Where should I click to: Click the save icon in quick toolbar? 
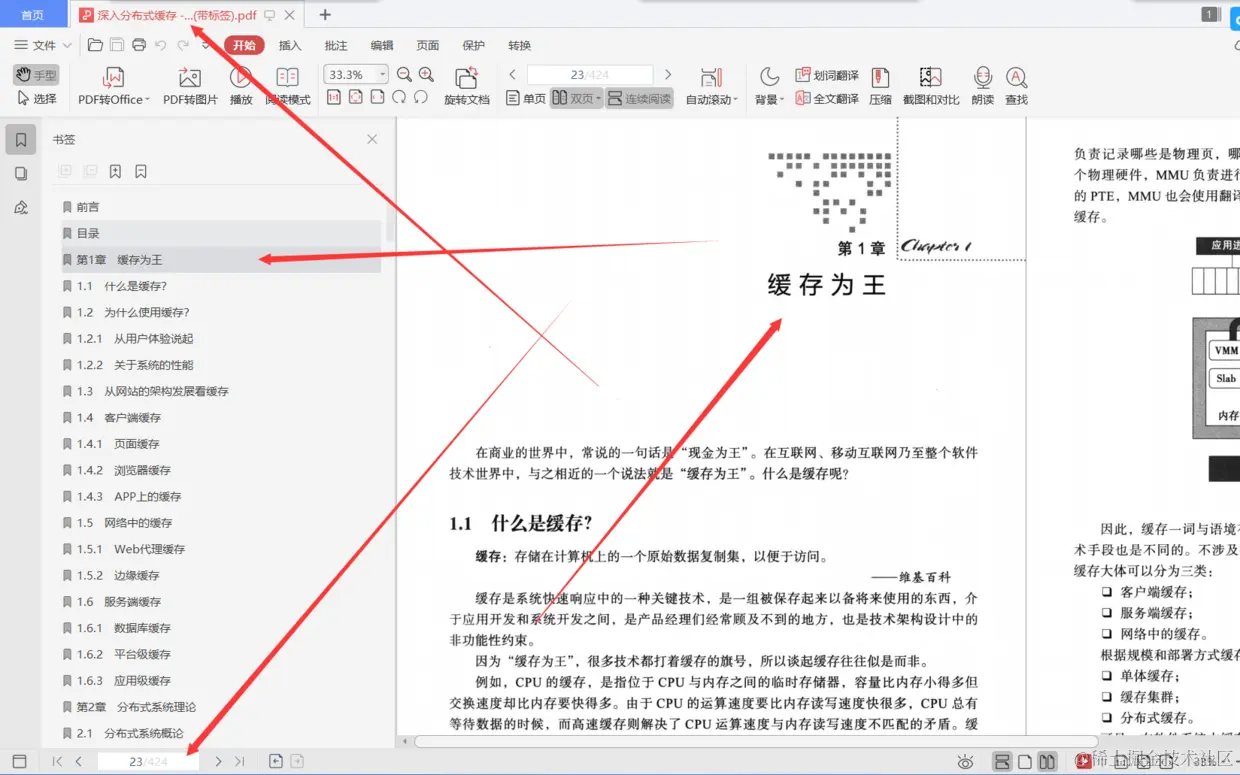click(x=117, y=45)
